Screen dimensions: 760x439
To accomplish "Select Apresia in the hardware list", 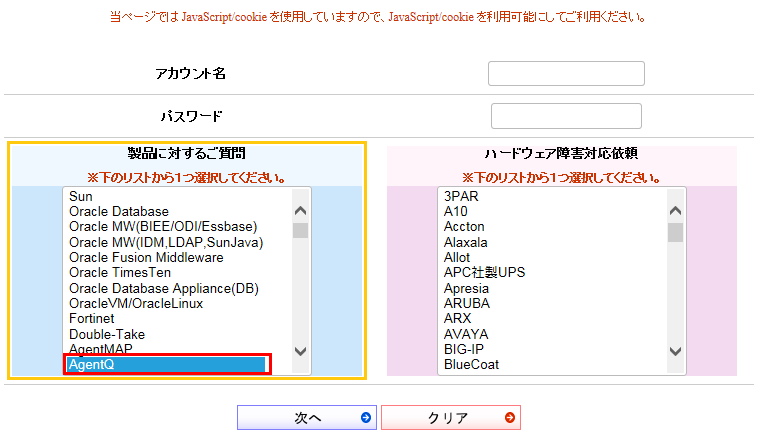I will click(x=466, y=289).
